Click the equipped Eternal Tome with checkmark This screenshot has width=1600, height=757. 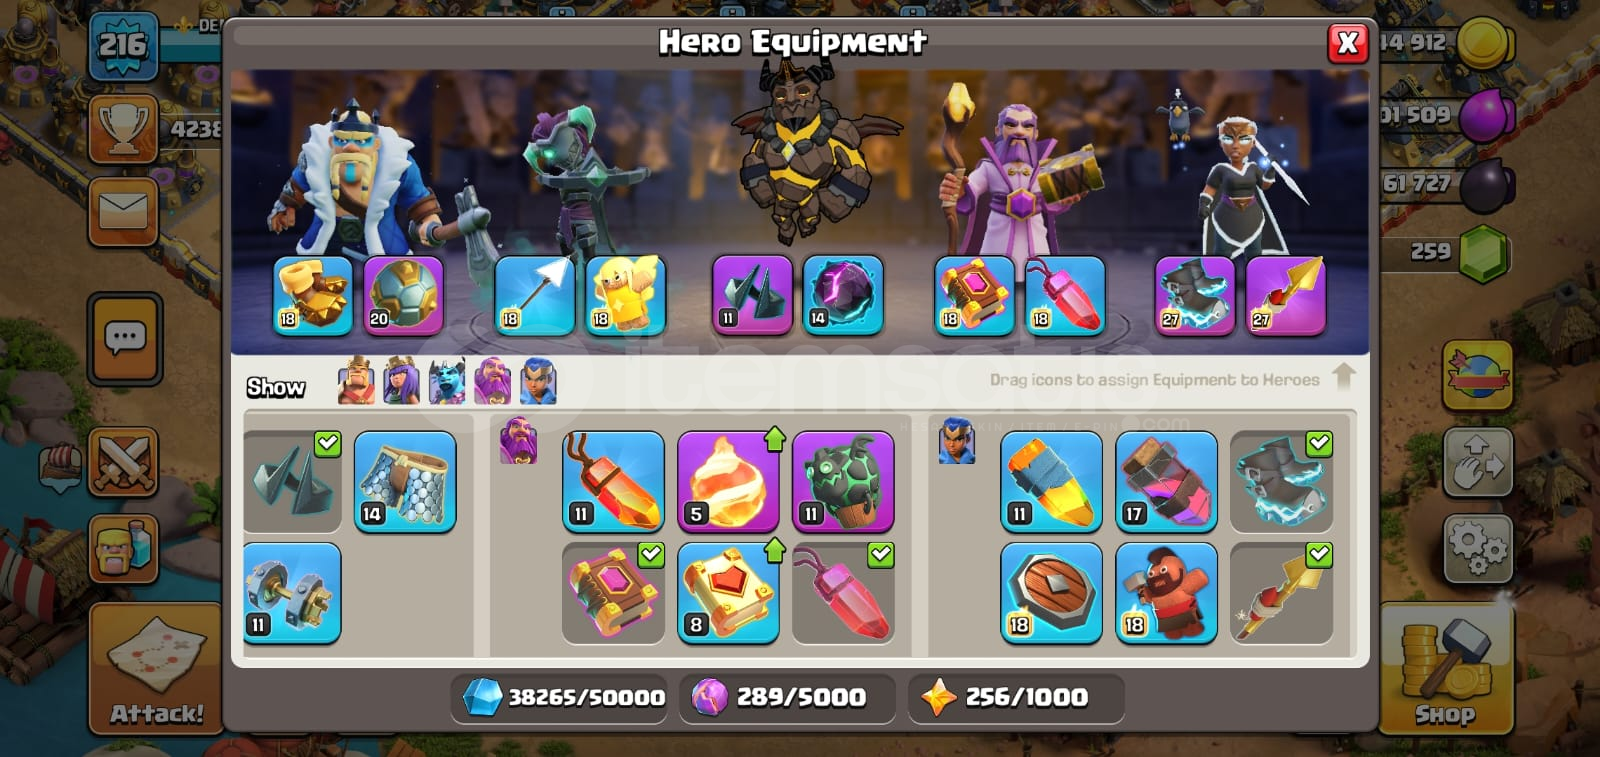pyautogui.click(x=613, y=592)
